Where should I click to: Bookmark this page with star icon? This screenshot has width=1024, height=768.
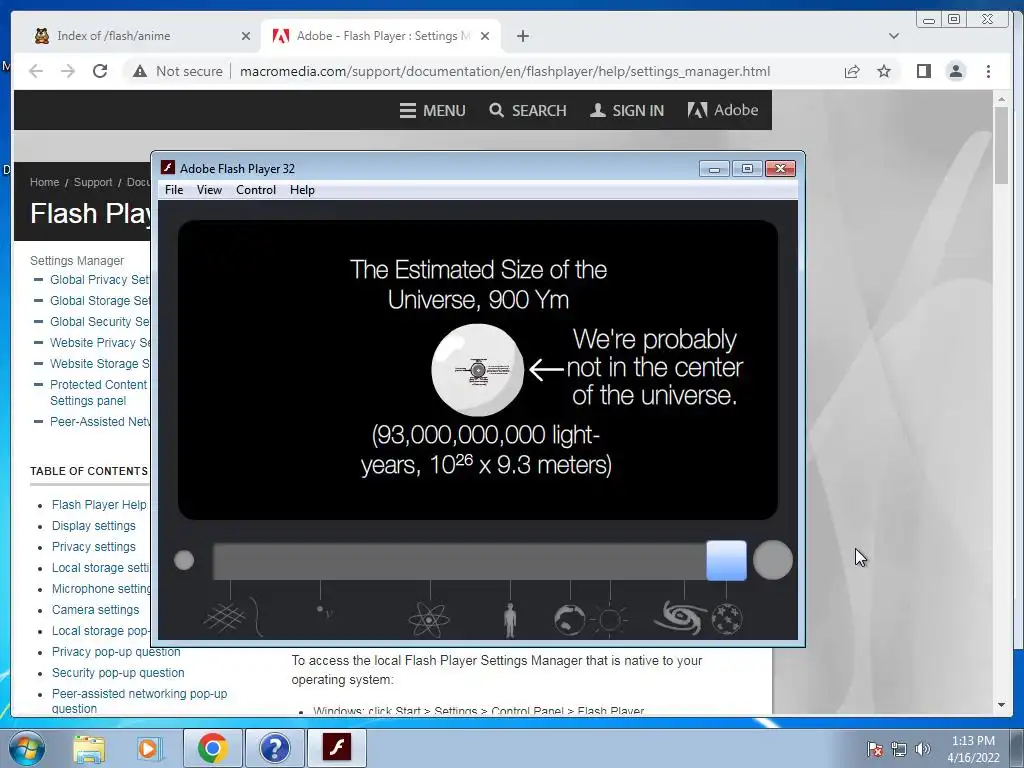884,71
